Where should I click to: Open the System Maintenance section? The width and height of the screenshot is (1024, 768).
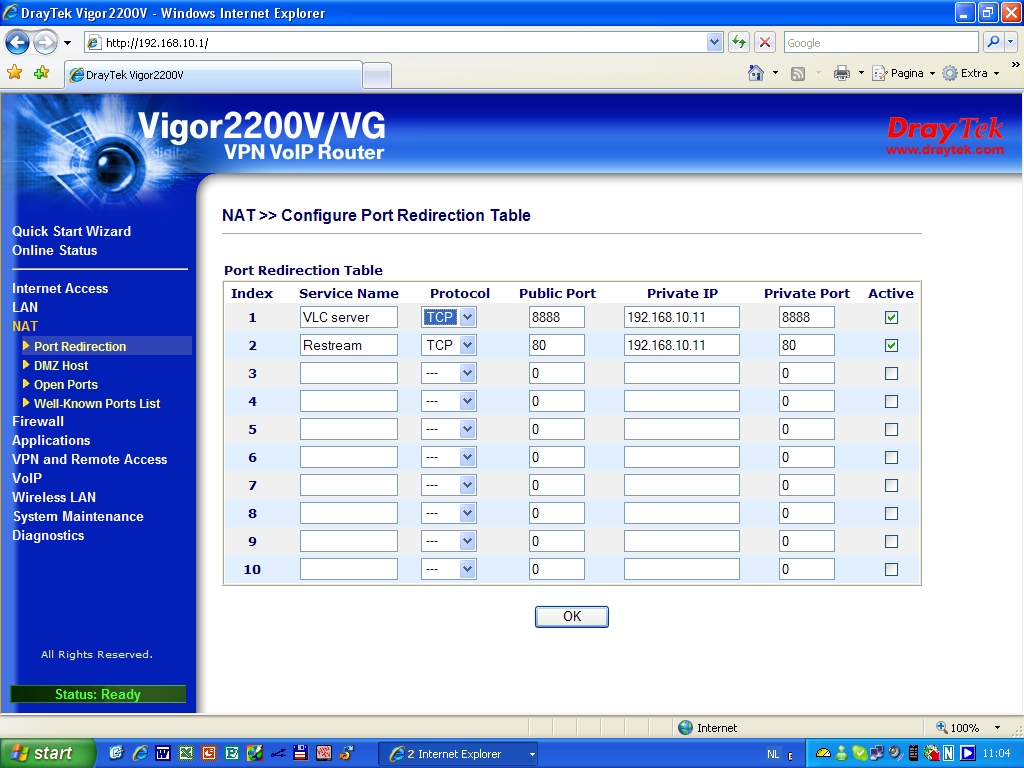(78, 517)
